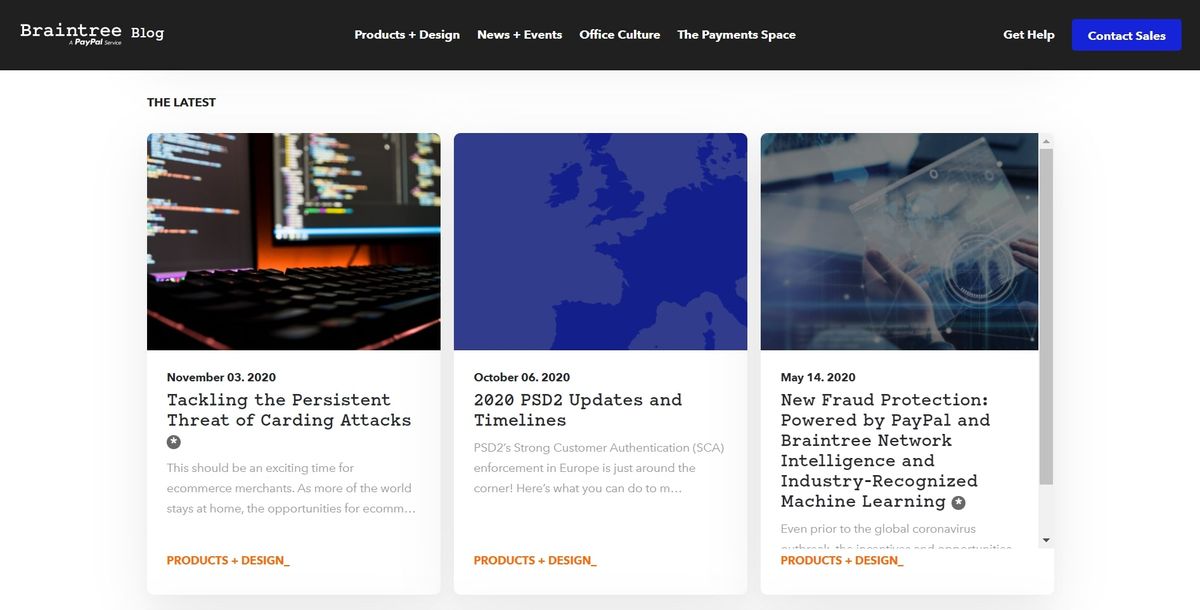Open The Payments Space section
This screenshot has width=1200, height=610.
click(736, 34)
